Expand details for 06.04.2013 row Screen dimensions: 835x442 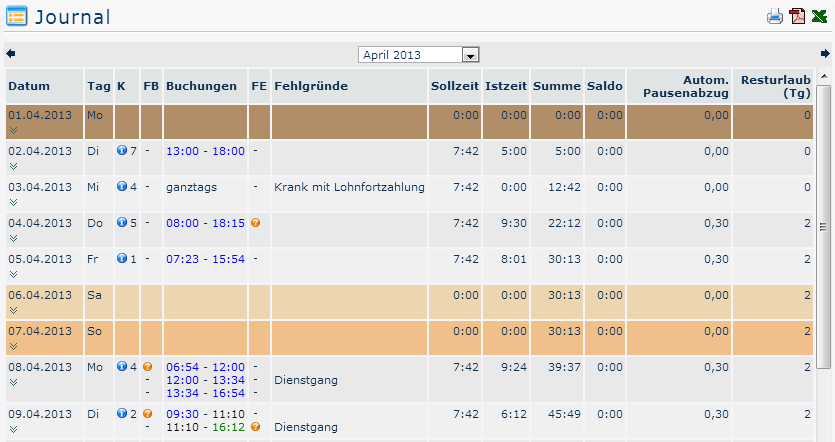(14, 310)
